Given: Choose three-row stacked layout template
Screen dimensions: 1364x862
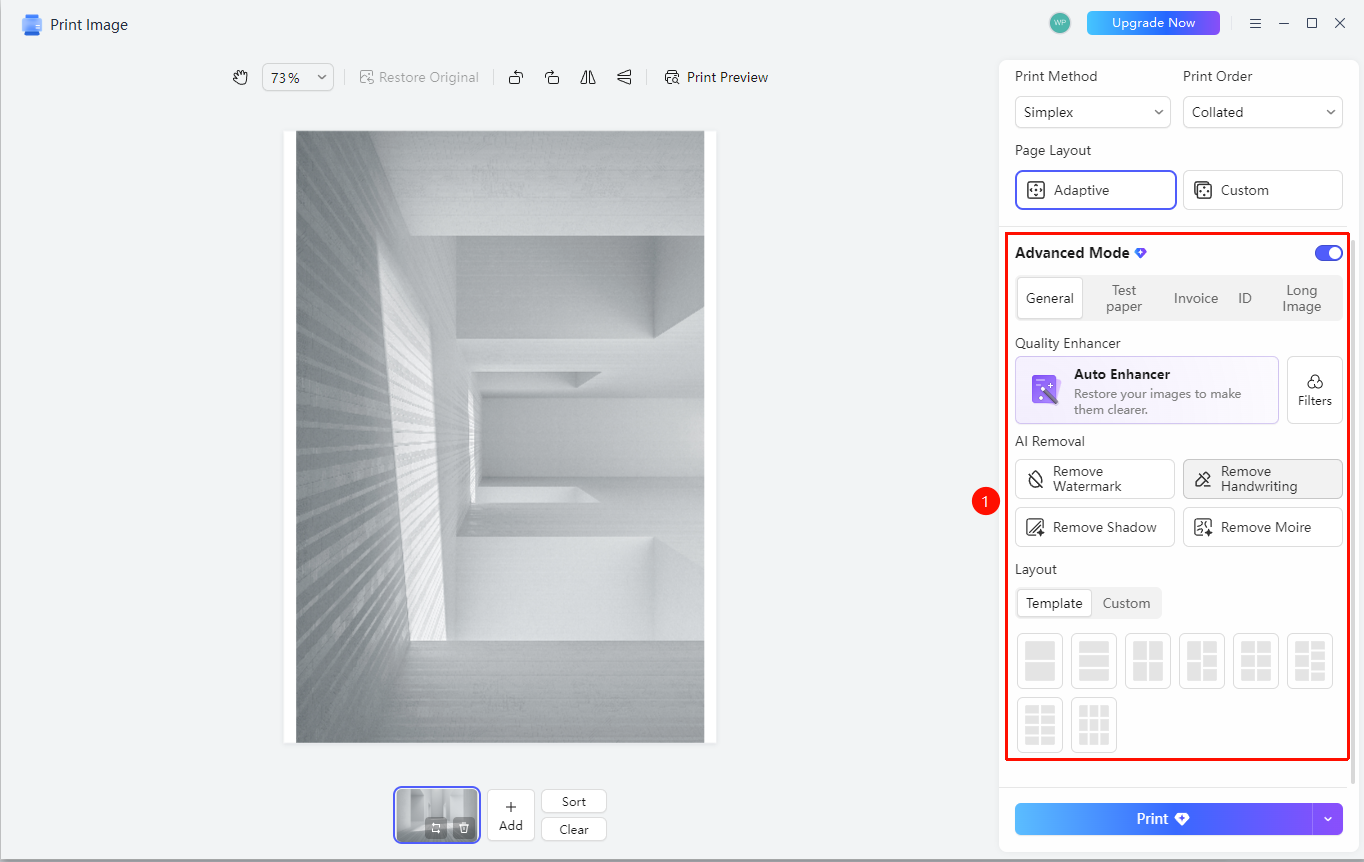Looking at the screenshot, I should click(1094, 661).
